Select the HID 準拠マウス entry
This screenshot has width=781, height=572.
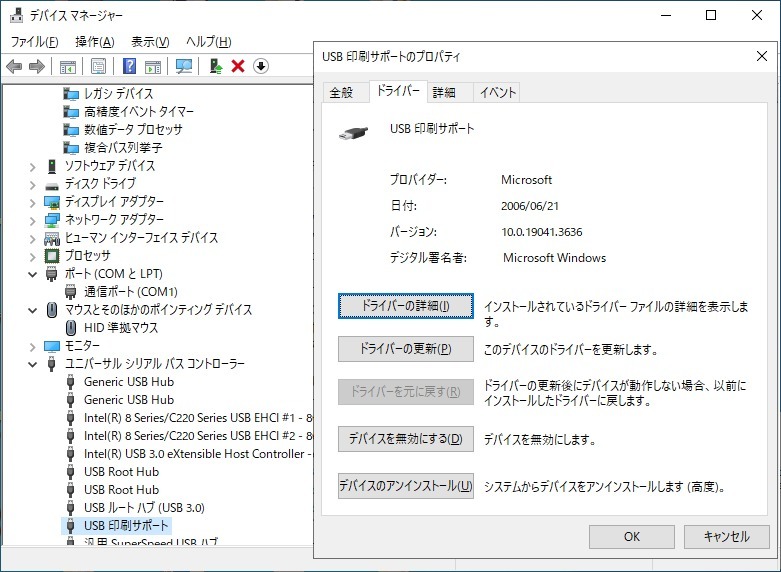coord(121,328)
